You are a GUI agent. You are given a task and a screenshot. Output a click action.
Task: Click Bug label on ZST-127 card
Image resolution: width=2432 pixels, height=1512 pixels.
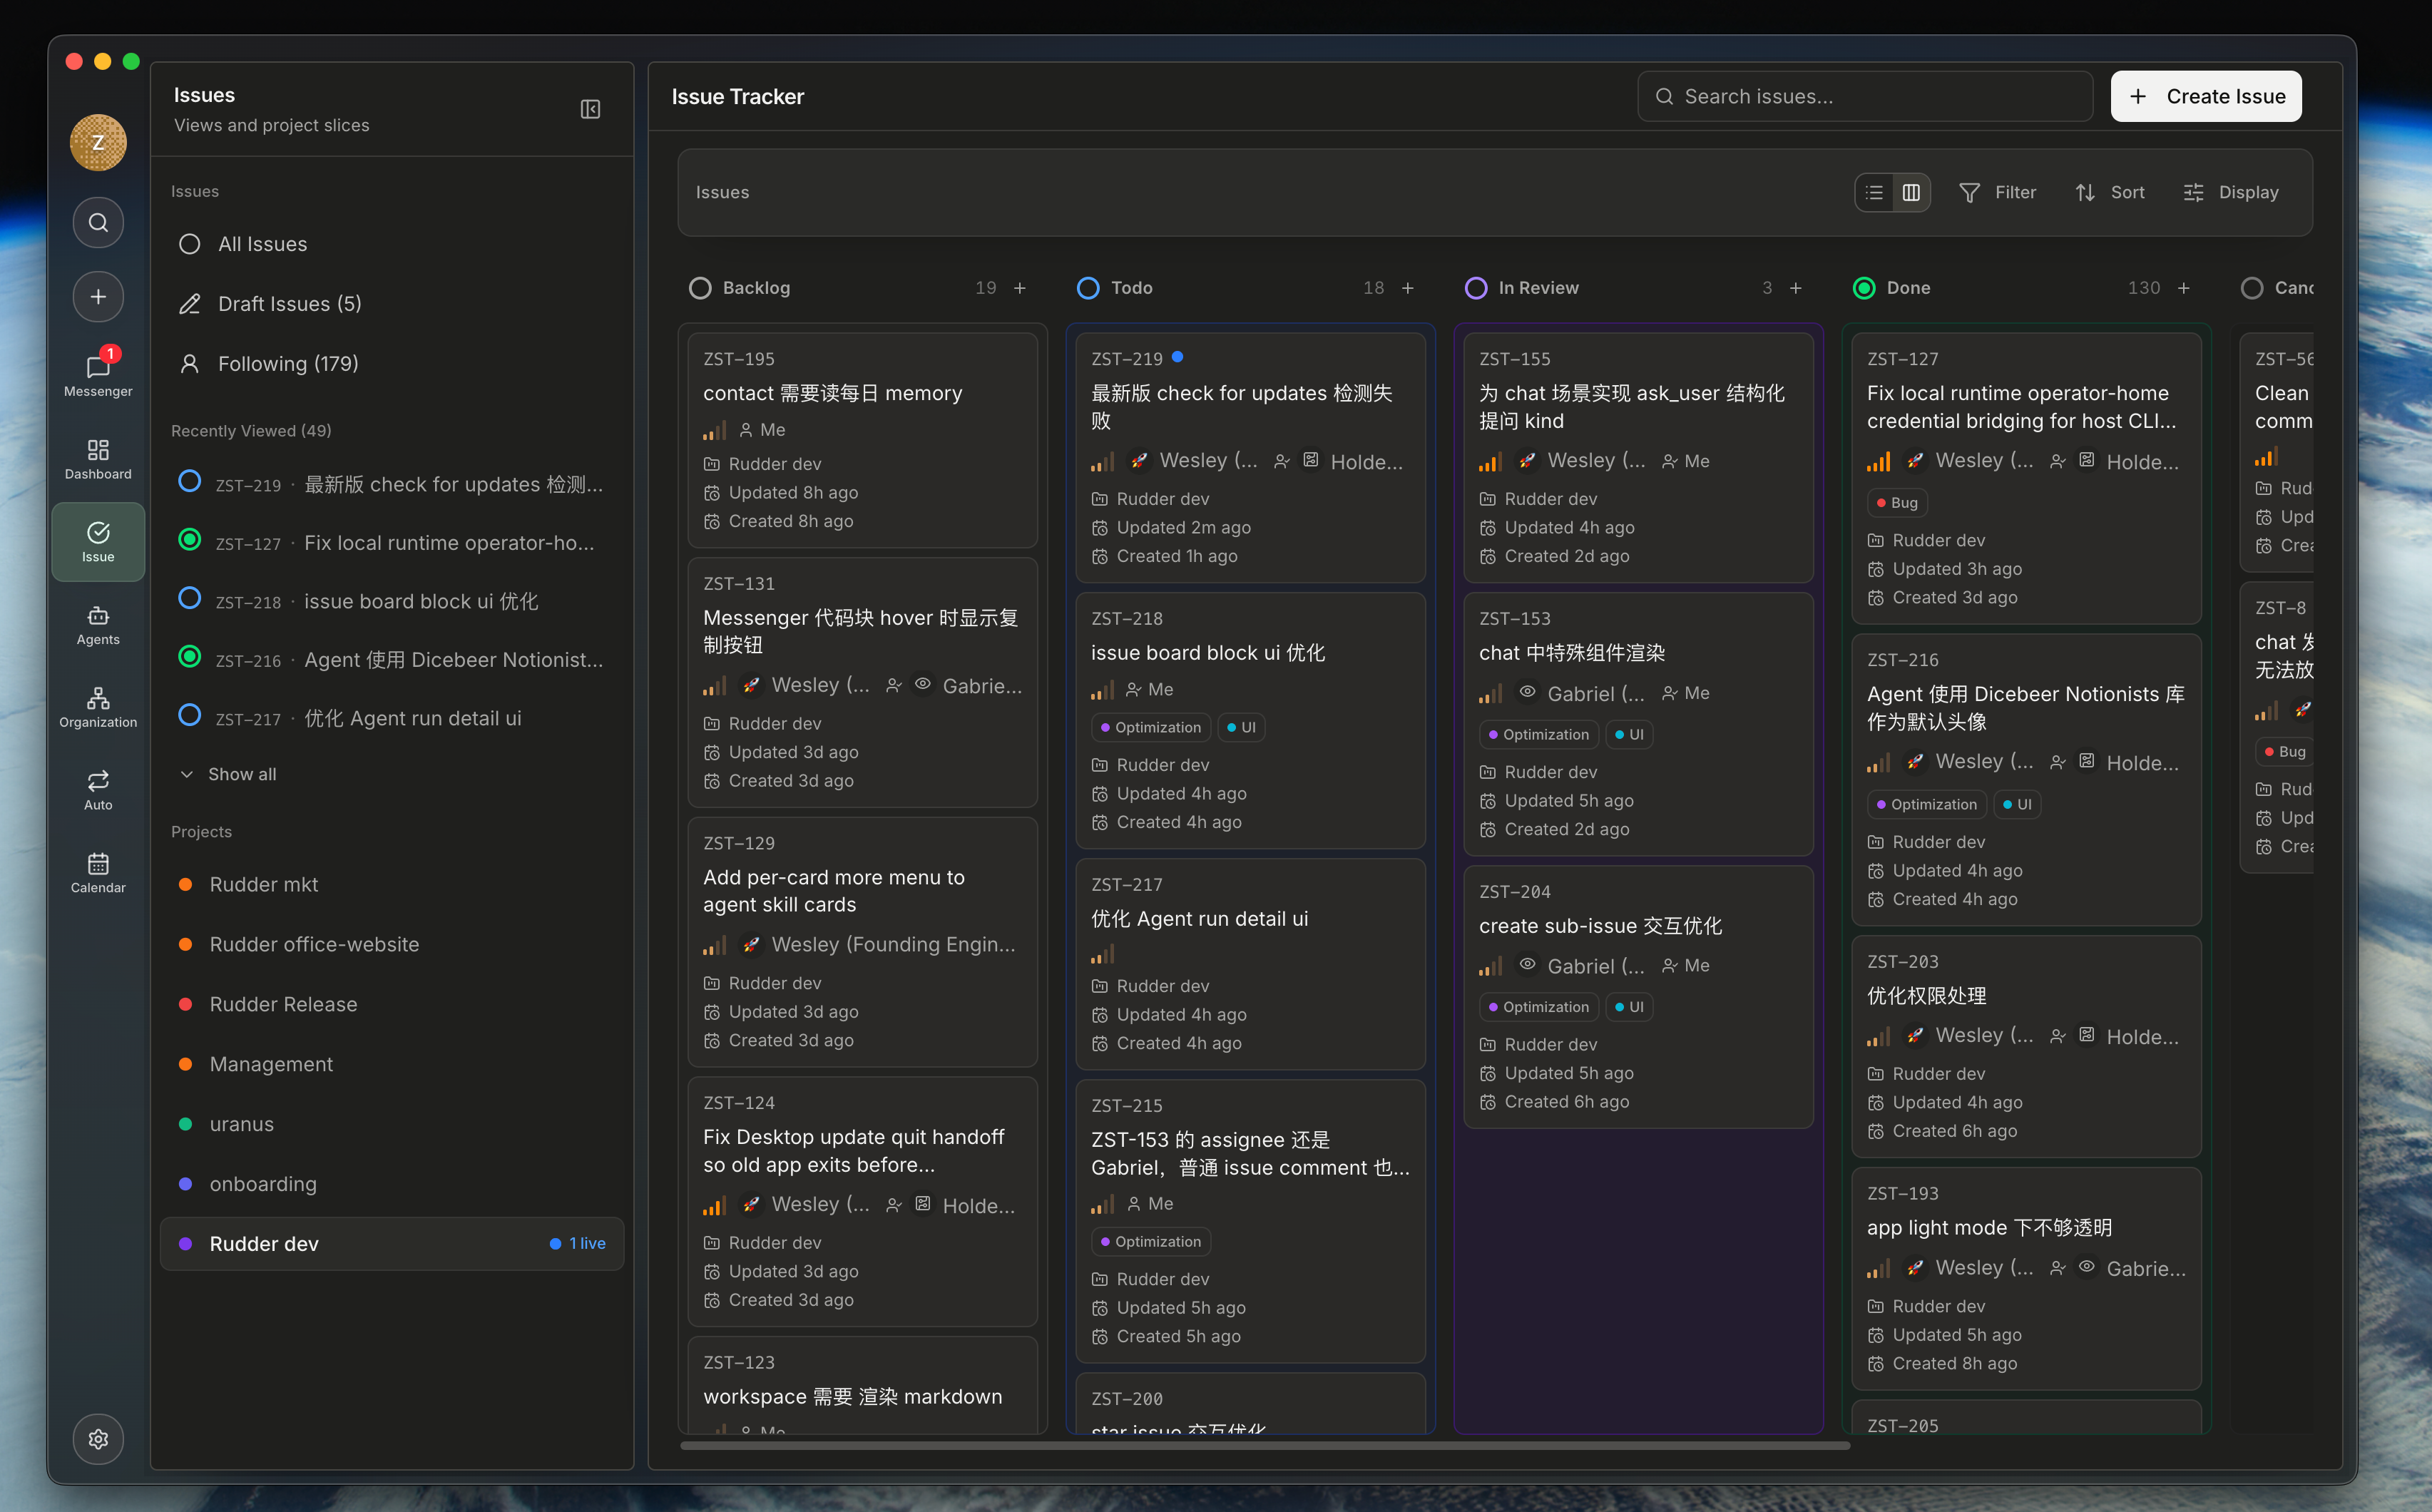[x=1897, y=503]
